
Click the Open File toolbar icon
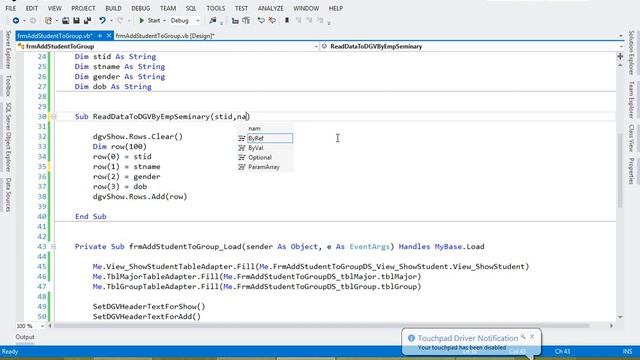(x=65, y=20)
